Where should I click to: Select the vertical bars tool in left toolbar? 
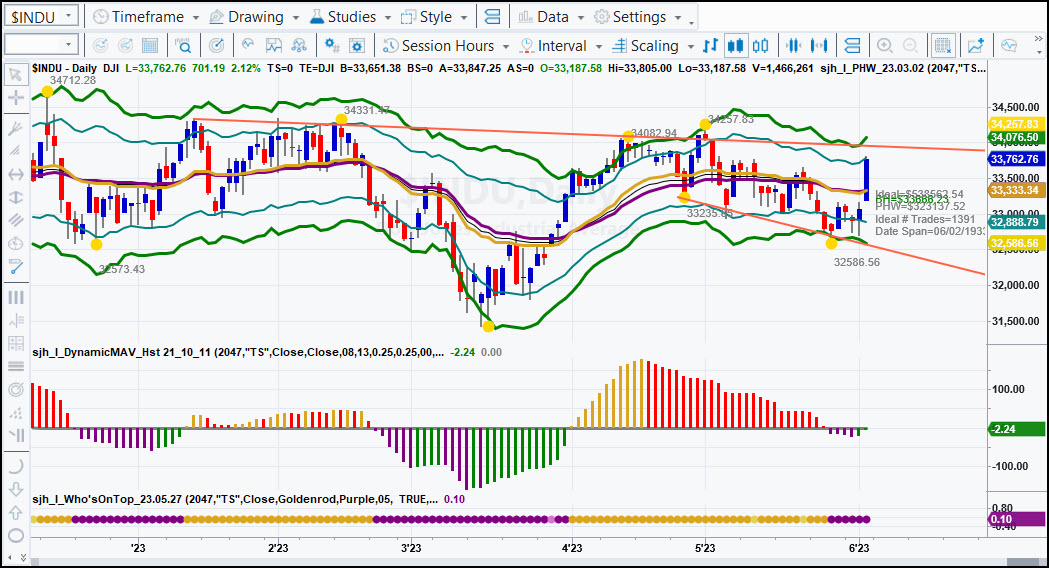pyautogui.click(x=16, y=297)
